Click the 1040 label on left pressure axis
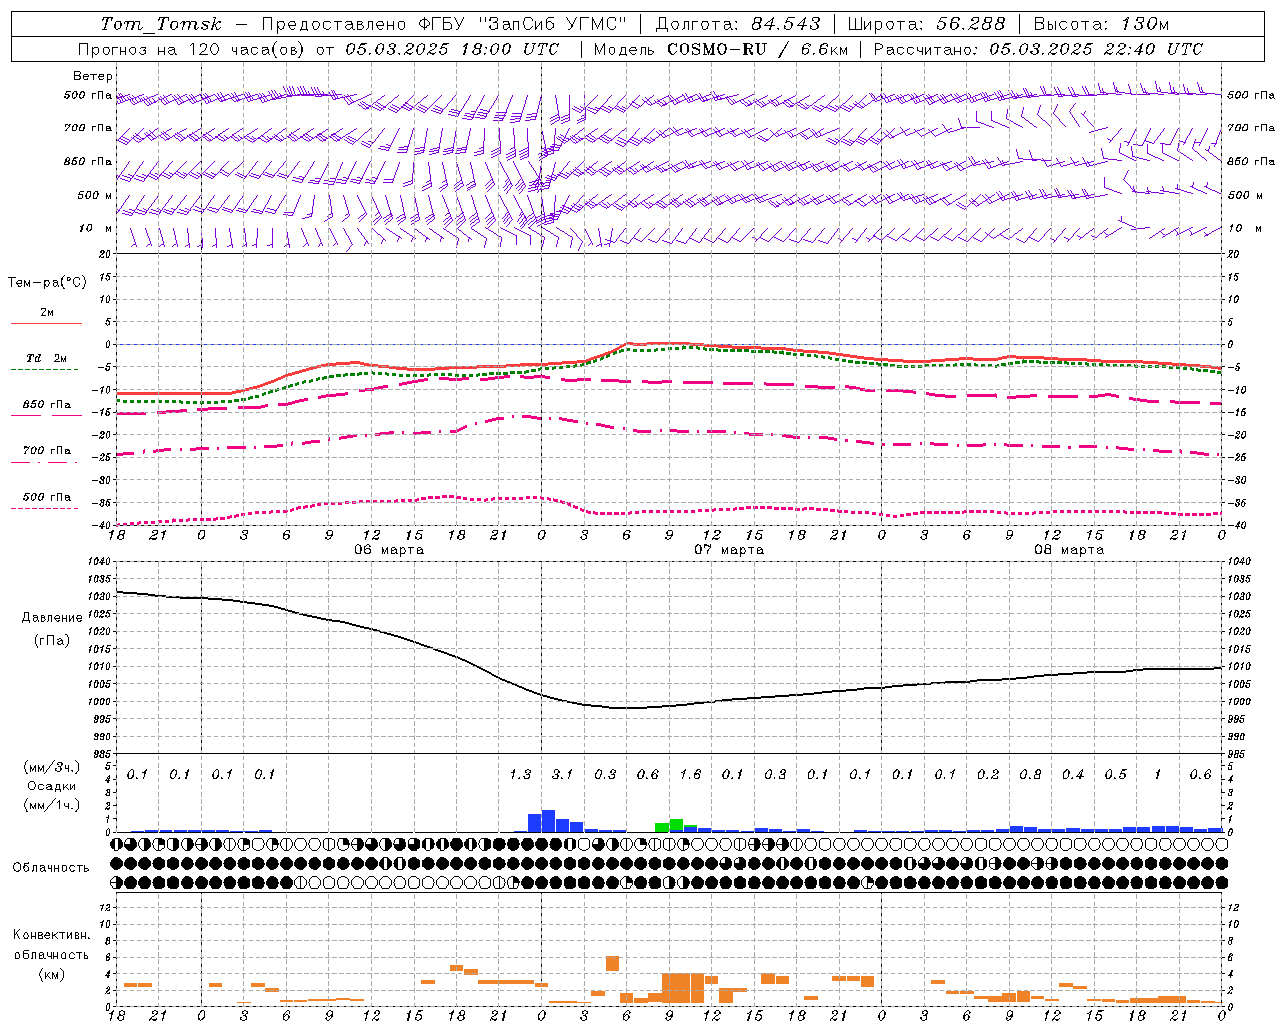The width and height of the screenshot is (1280, 1024). pyautogui.click(x=100, y=561)
